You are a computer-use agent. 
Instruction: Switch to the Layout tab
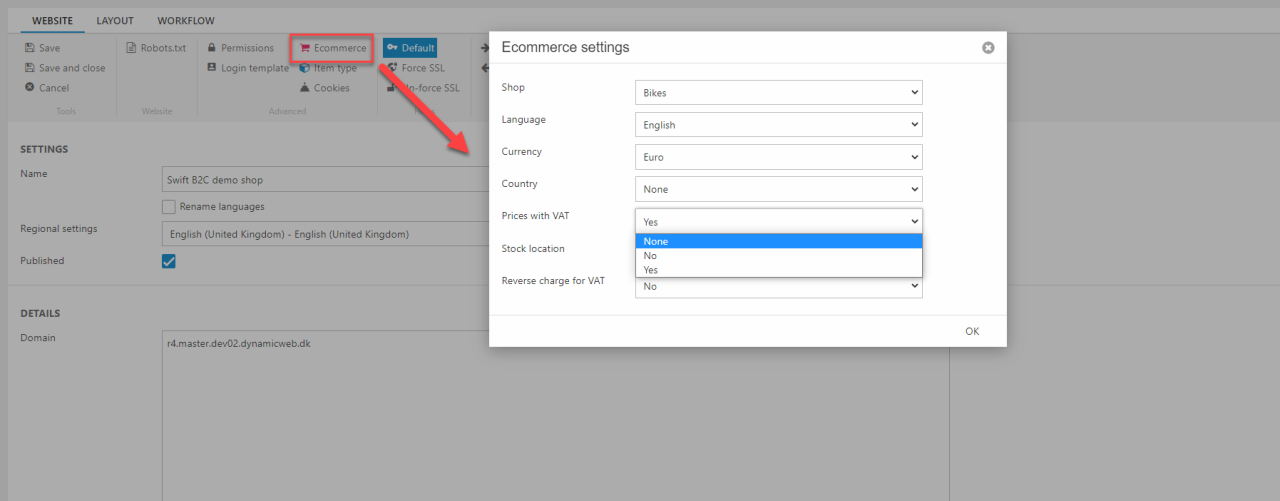tap(115, 21)
